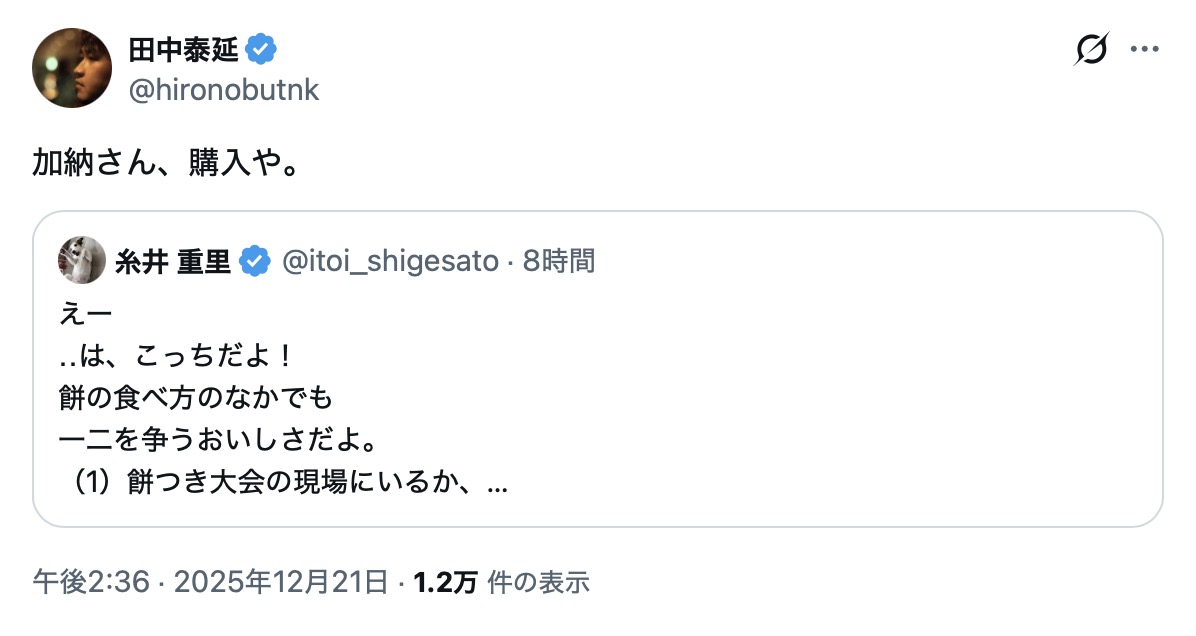Open the 1.2万 view count
The width and height of the screenshot is (1196, 636).
point(445,581)
